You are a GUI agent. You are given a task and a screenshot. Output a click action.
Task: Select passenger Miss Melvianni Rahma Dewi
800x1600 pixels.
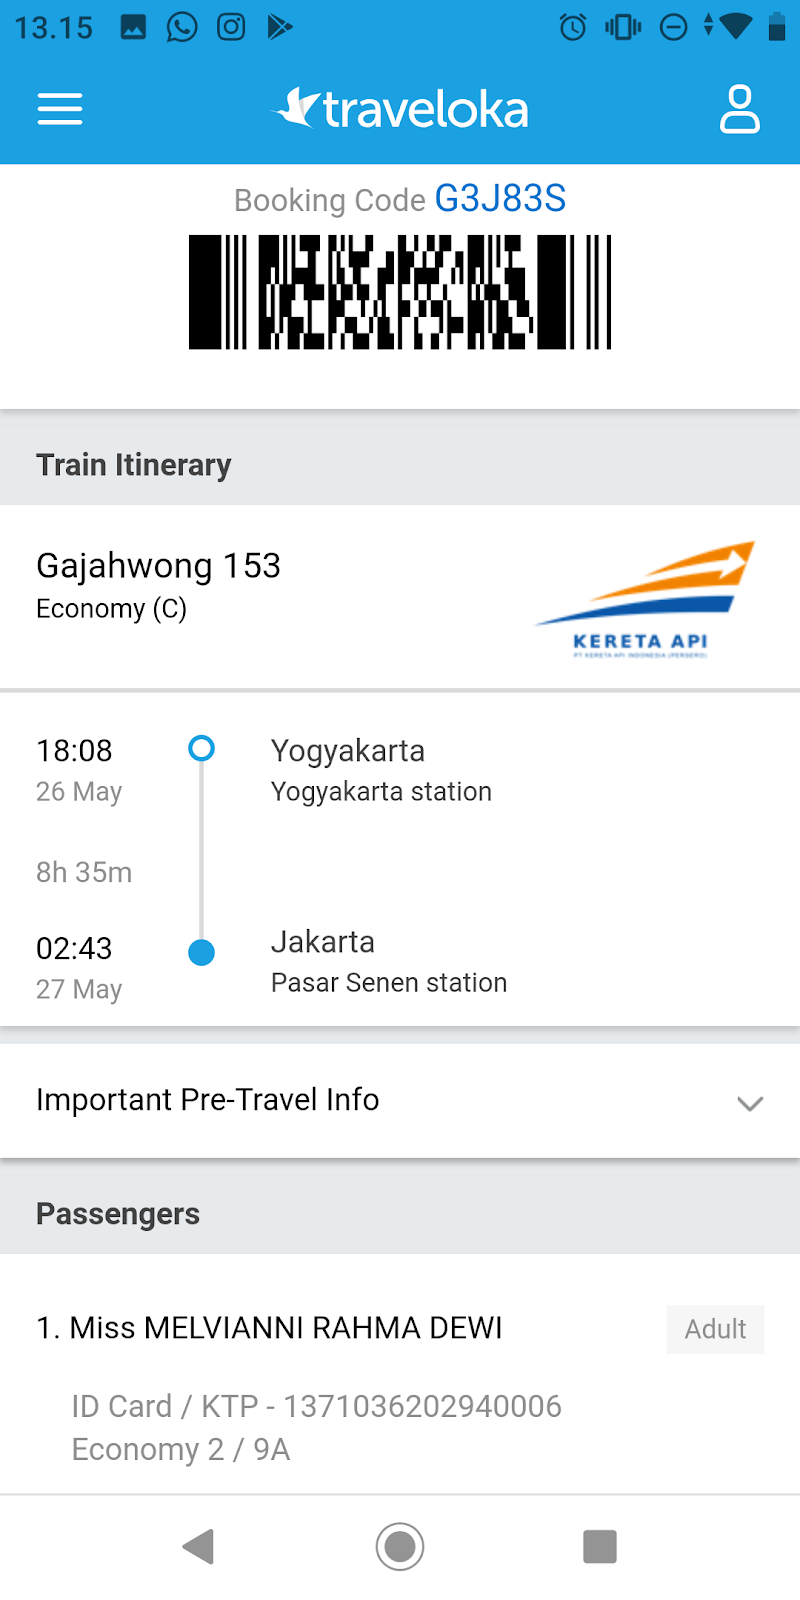click(270, 1328)
